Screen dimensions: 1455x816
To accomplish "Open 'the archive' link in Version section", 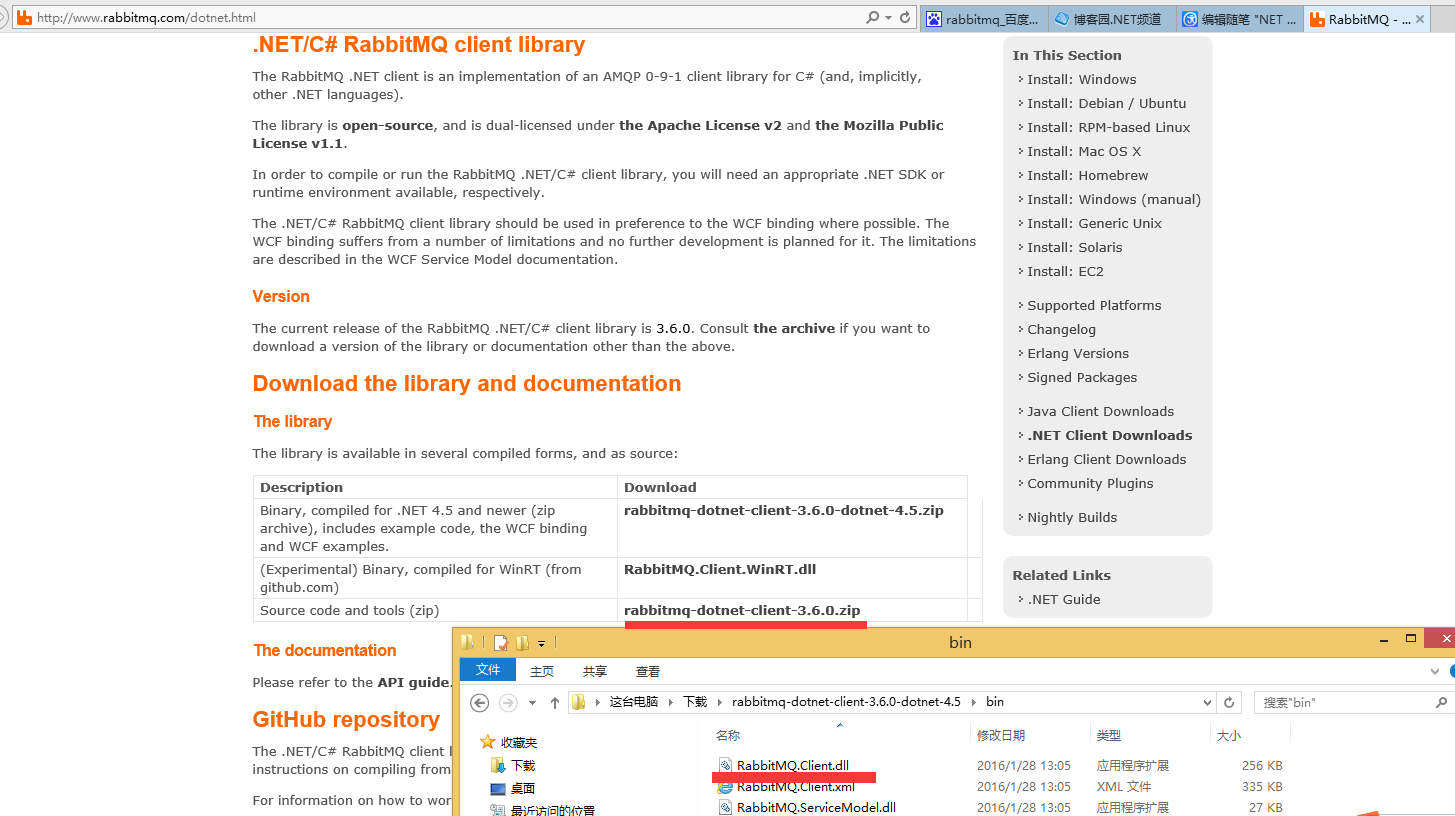I will [x=794, y=329].
